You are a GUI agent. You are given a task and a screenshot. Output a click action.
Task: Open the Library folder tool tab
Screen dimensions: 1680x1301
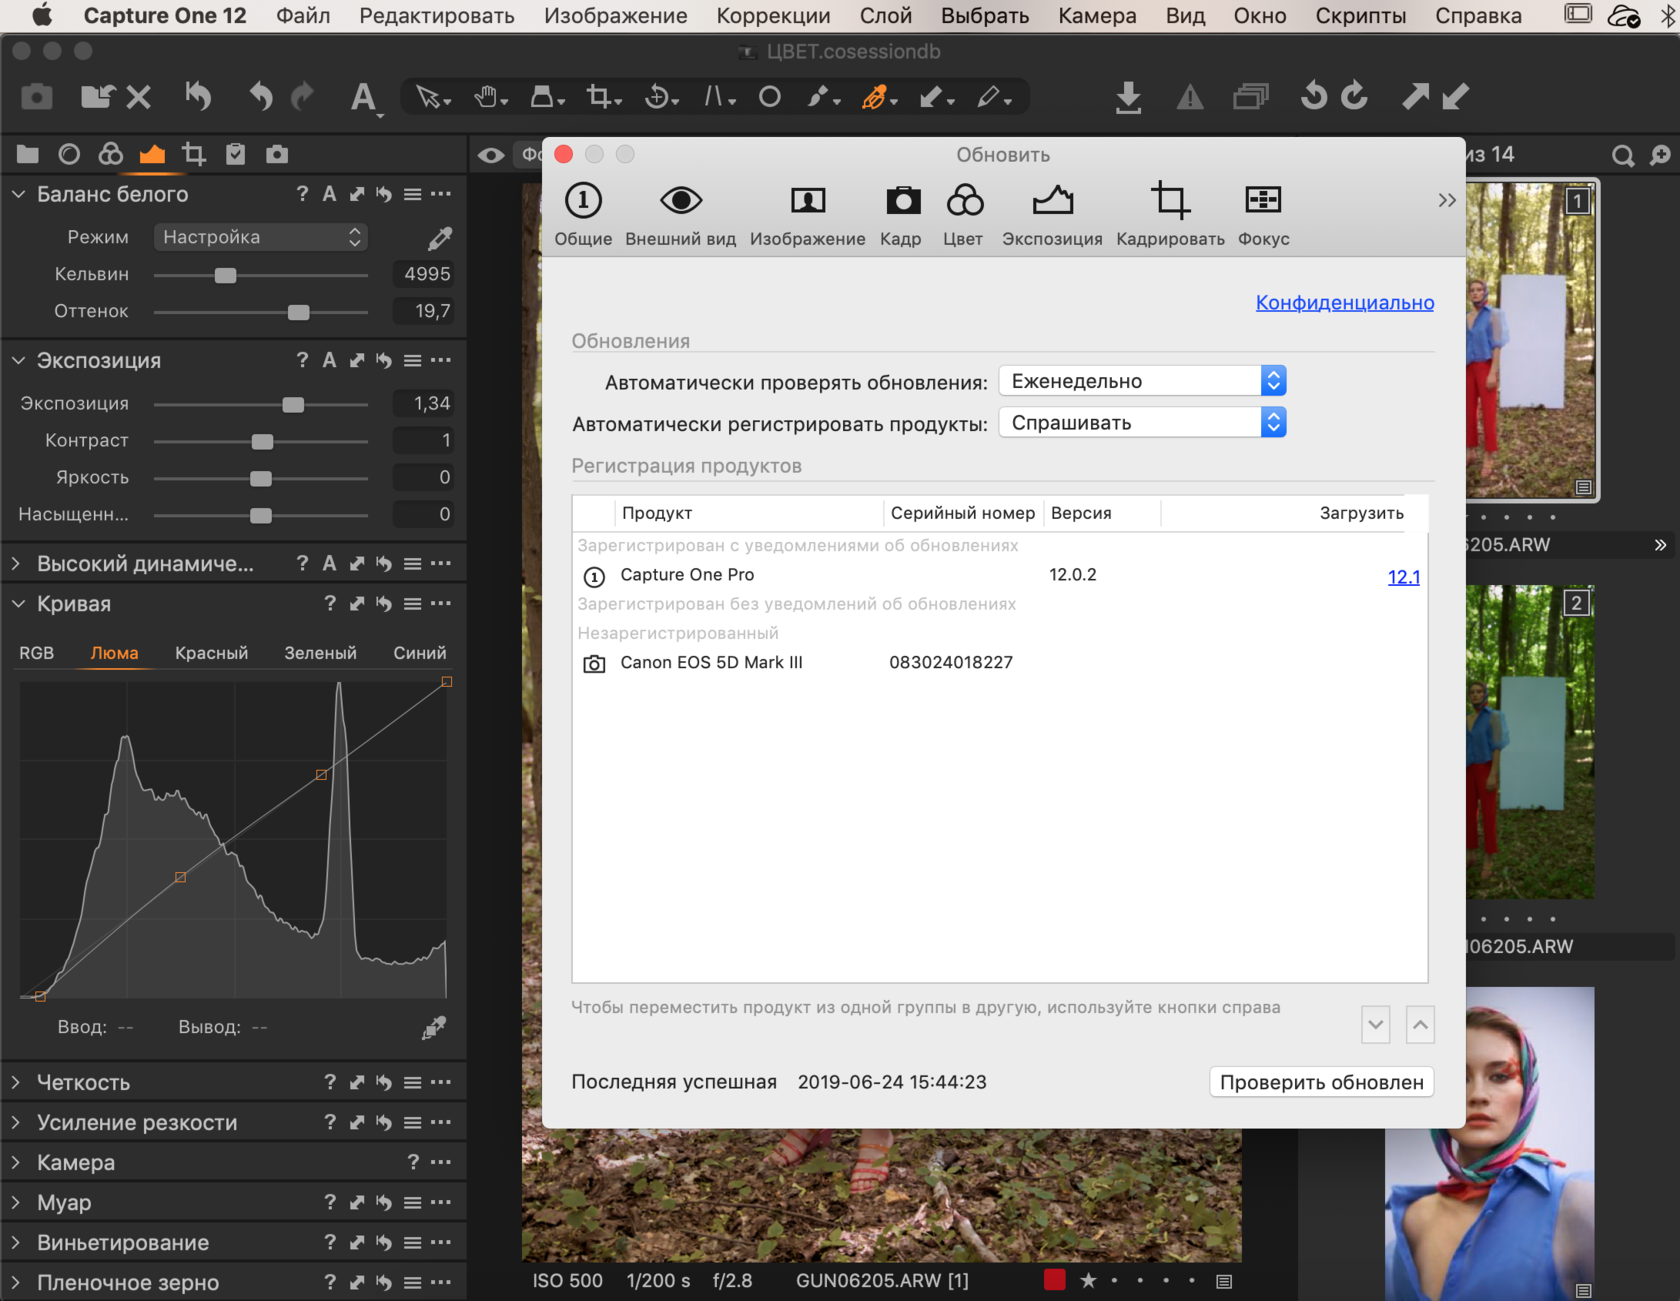click(x=27, y=154)
